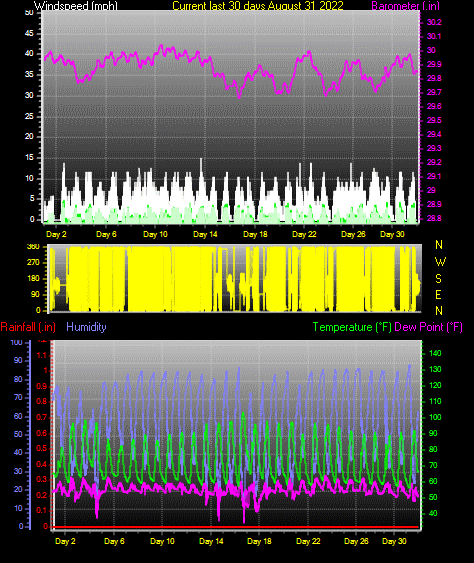Click 15 on the windspeed axis
This screenshot has height=563, width=474.
coord(29,158)
